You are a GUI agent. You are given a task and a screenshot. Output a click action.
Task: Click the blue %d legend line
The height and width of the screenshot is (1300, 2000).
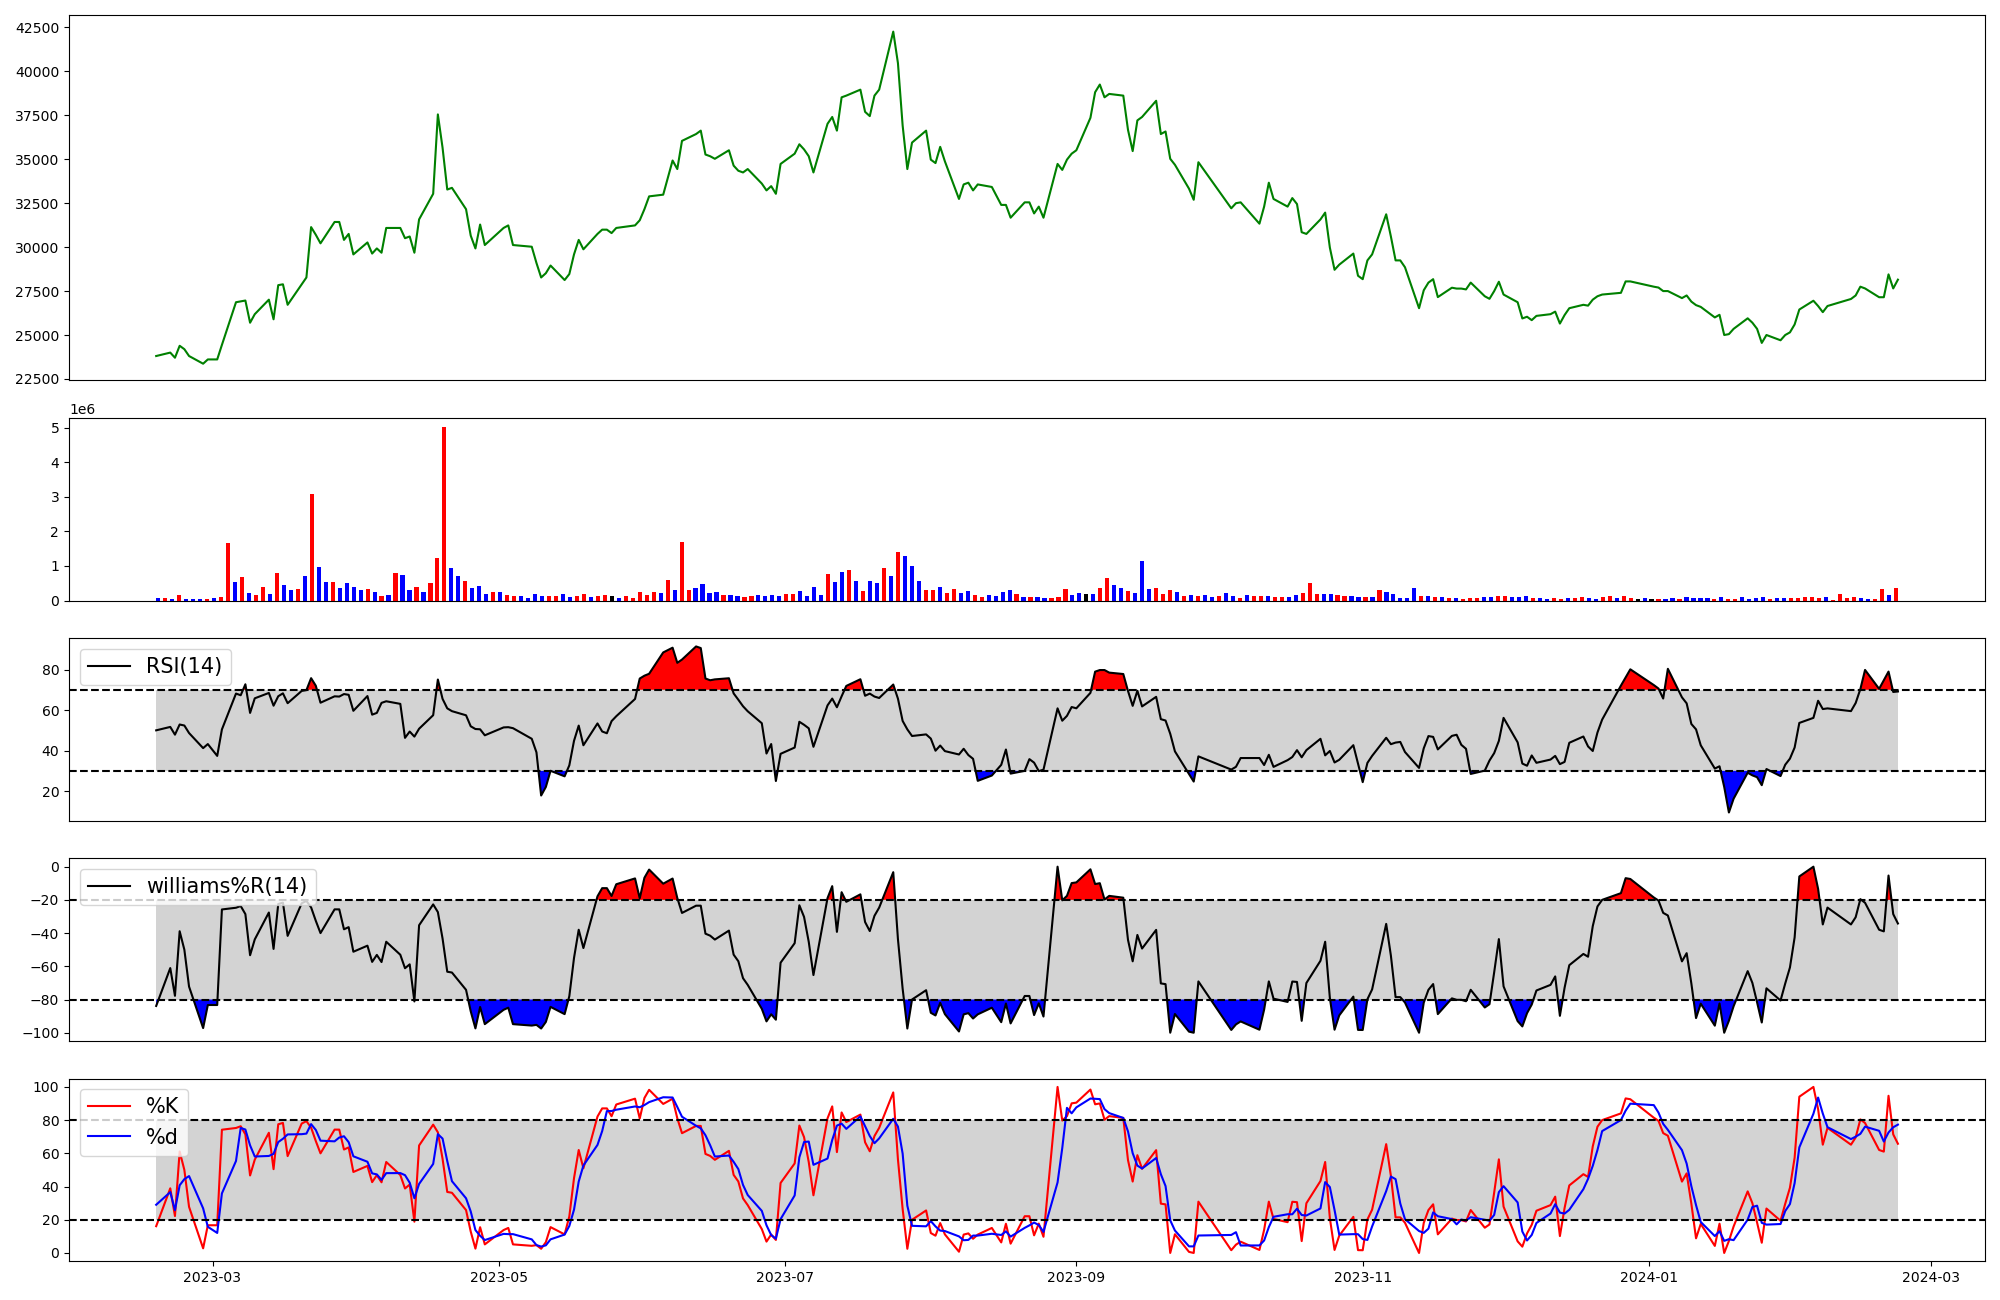[108, 1137]
